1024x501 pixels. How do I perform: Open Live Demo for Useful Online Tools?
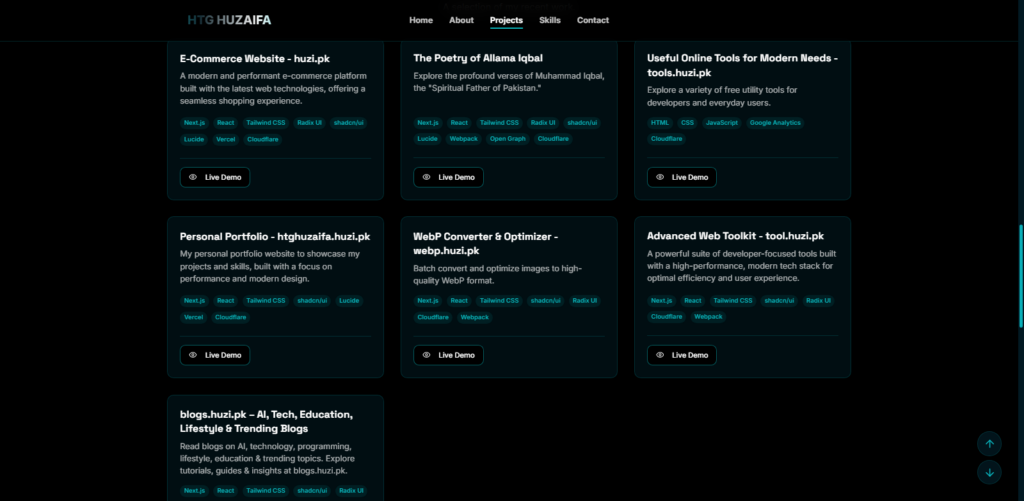tap(682, 177)
